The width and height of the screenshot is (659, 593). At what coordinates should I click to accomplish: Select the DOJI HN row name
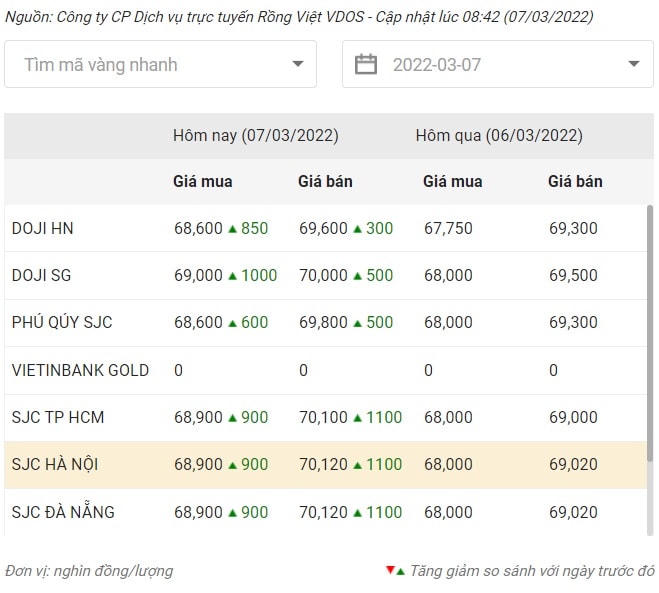click(42, 228)
